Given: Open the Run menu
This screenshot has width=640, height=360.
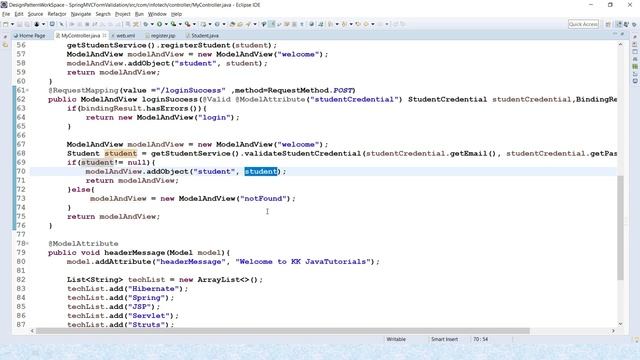Looking at the screenshot, I should click(x=139, y=14).
